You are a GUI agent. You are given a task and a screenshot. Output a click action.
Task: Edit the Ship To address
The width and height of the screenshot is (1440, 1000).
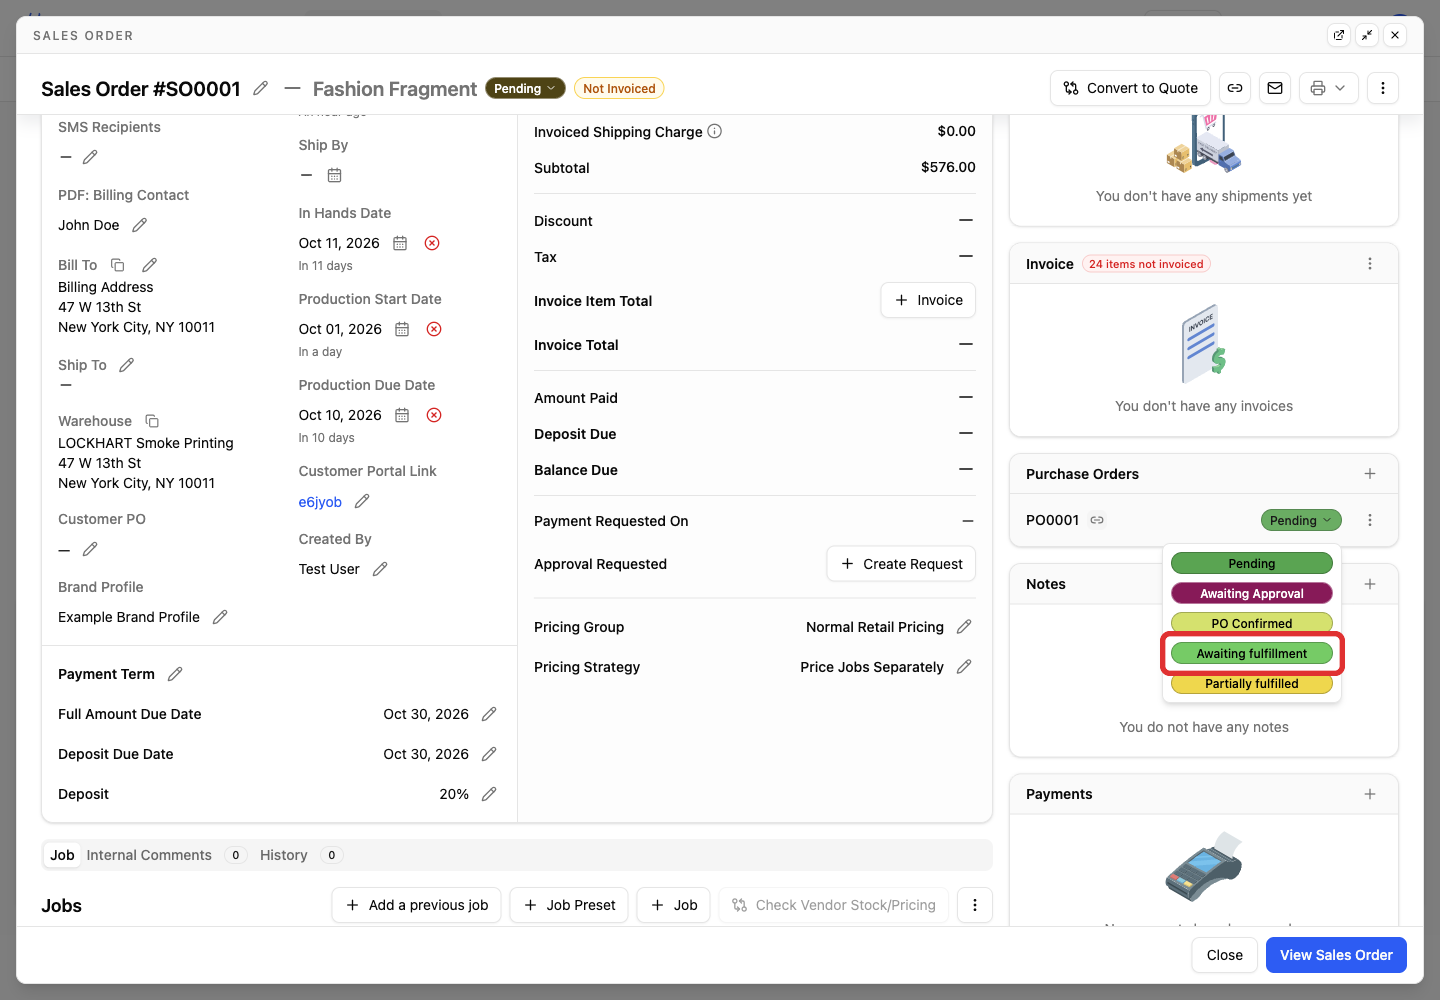point(126,365)
